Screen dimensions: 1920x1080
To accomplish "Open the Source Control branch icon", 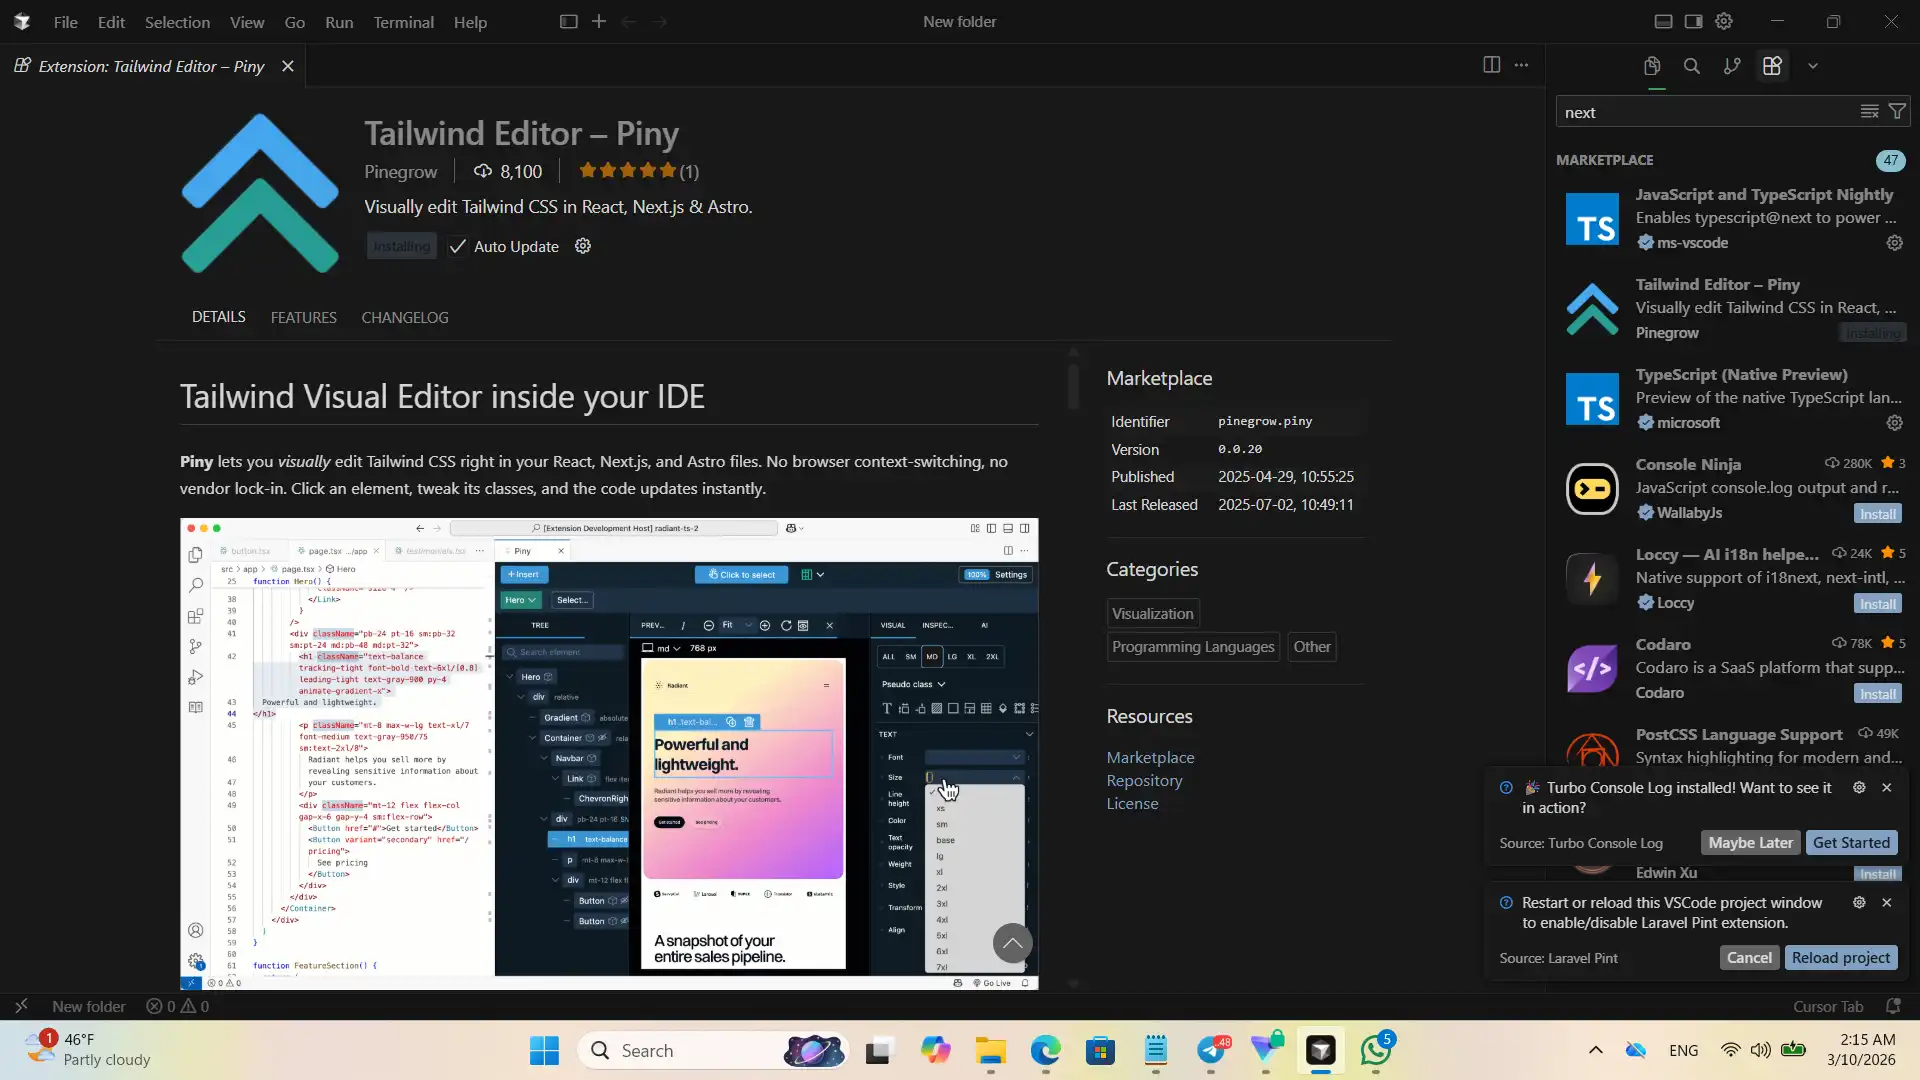I will tap(1732, 66).
